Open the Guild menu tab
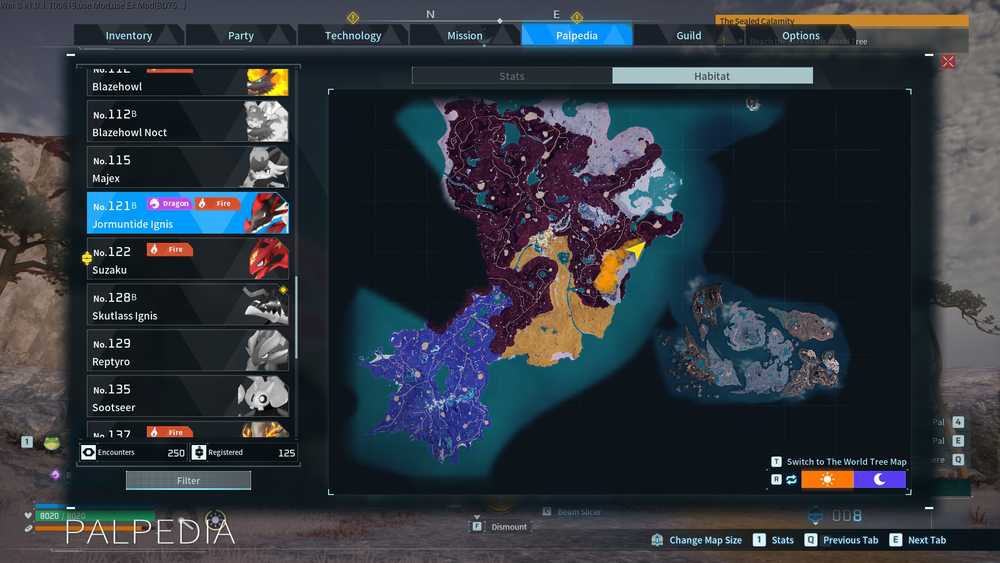Screen dimensions: 1000x563 [689, 36]
